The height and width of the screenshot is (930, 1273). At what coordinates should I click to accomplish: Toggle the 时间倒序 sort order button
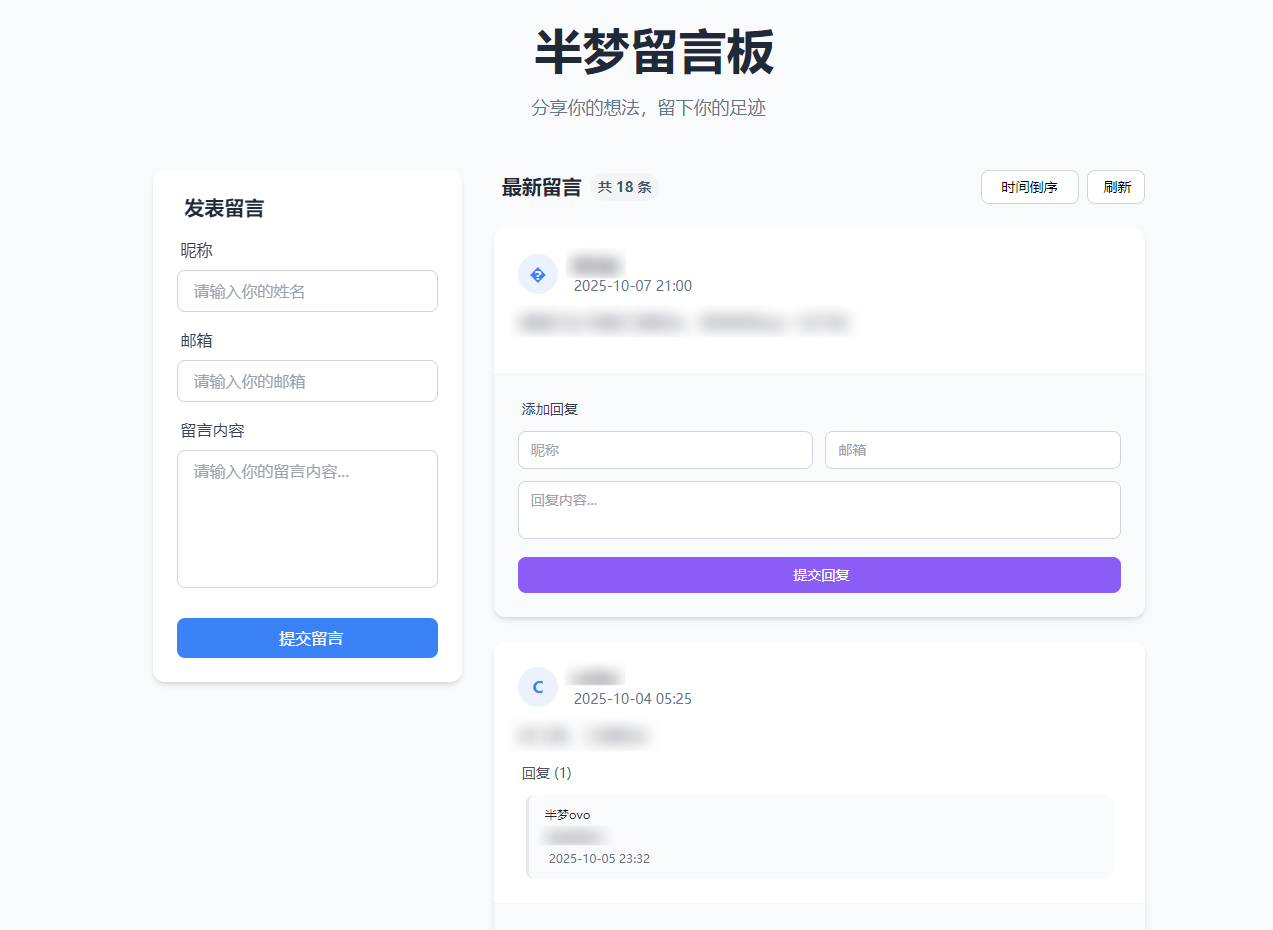(1029, 187)
